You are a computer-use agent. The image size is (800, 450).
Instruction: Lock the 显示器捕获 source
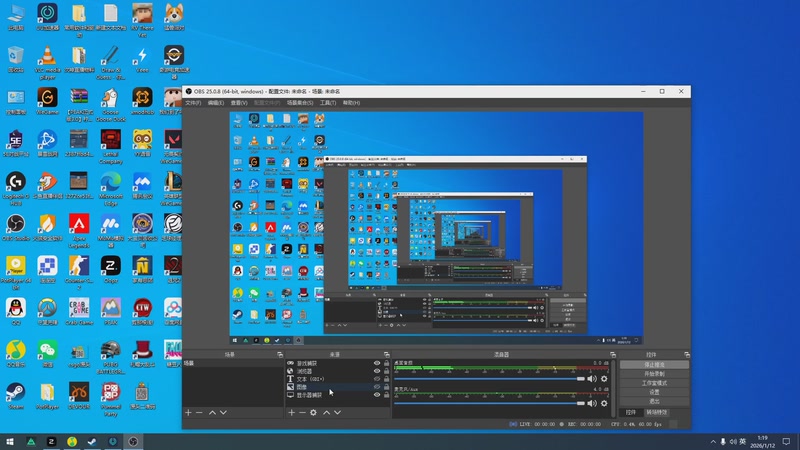[386, 395]
